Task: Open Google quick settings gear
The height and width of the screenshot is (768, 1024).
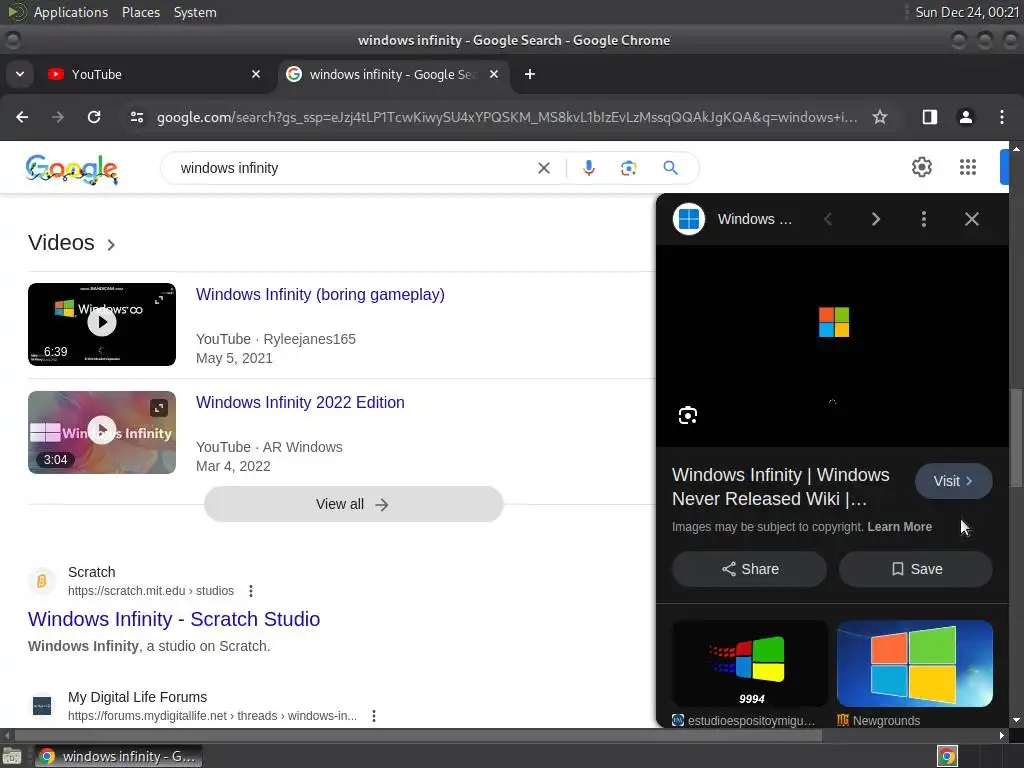Action: click(x=921, y=167)
